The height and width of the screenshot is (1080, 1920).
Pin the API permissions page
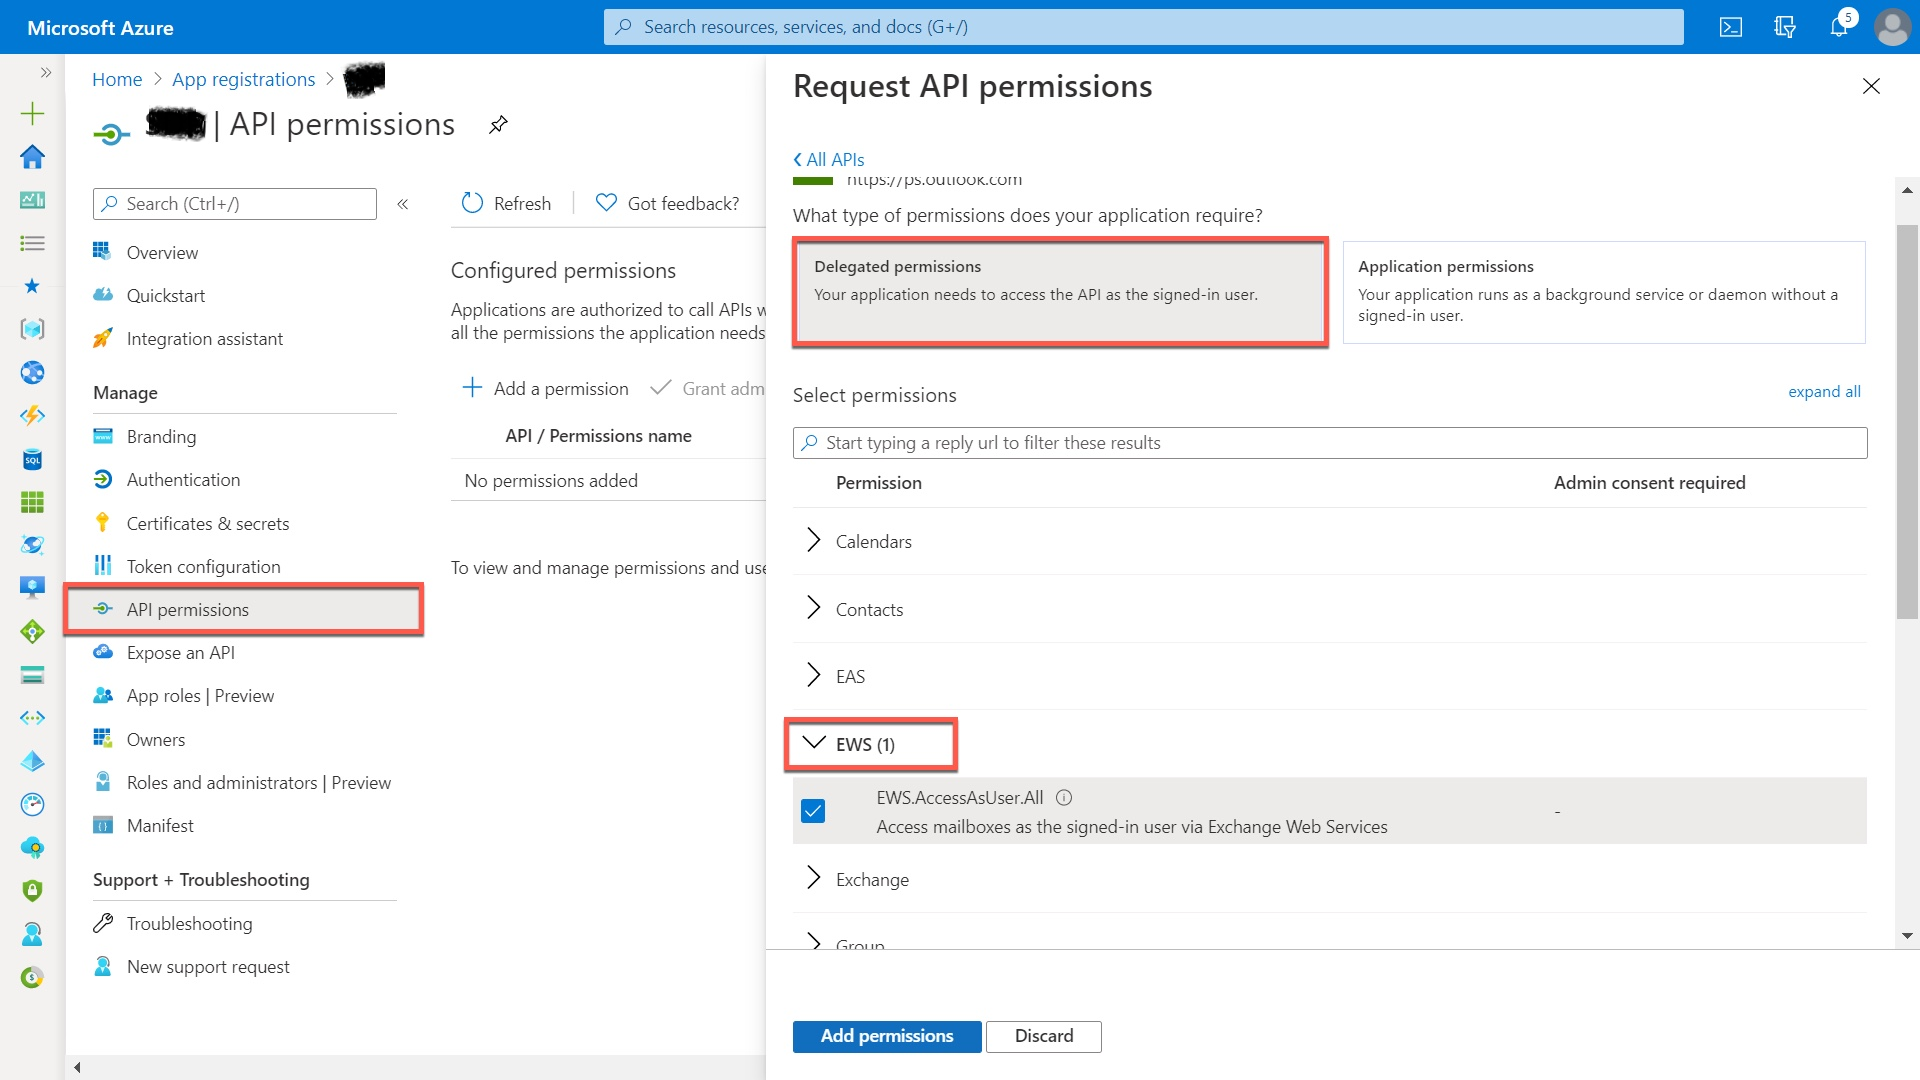coord(498,125)
